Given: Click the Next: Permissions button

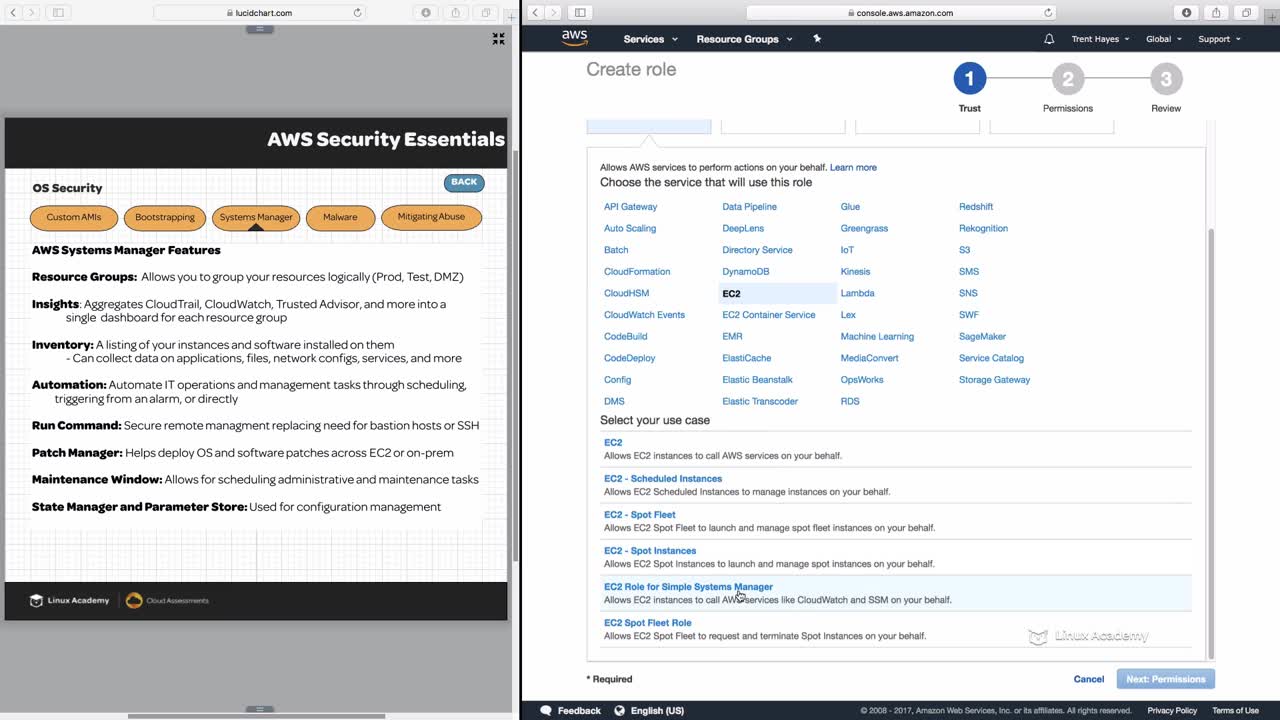Looking at the screenshot, I should pyautogui.click(x=1166, y=679).
